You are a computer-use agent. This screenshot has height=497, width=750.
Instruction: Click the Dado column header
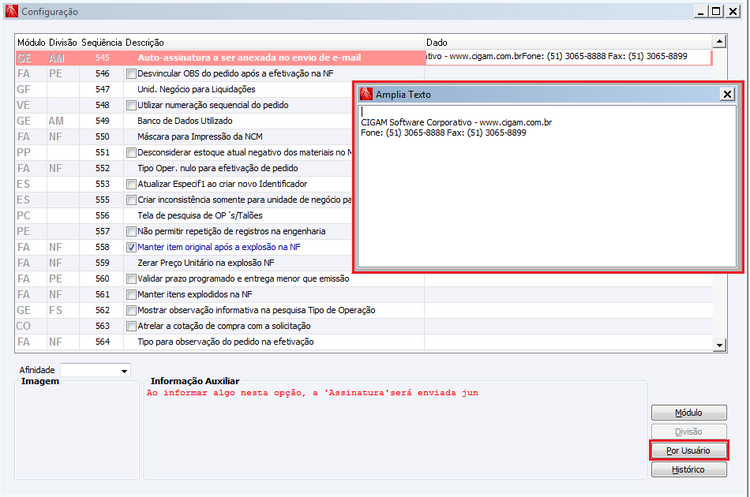pos(568,43)
